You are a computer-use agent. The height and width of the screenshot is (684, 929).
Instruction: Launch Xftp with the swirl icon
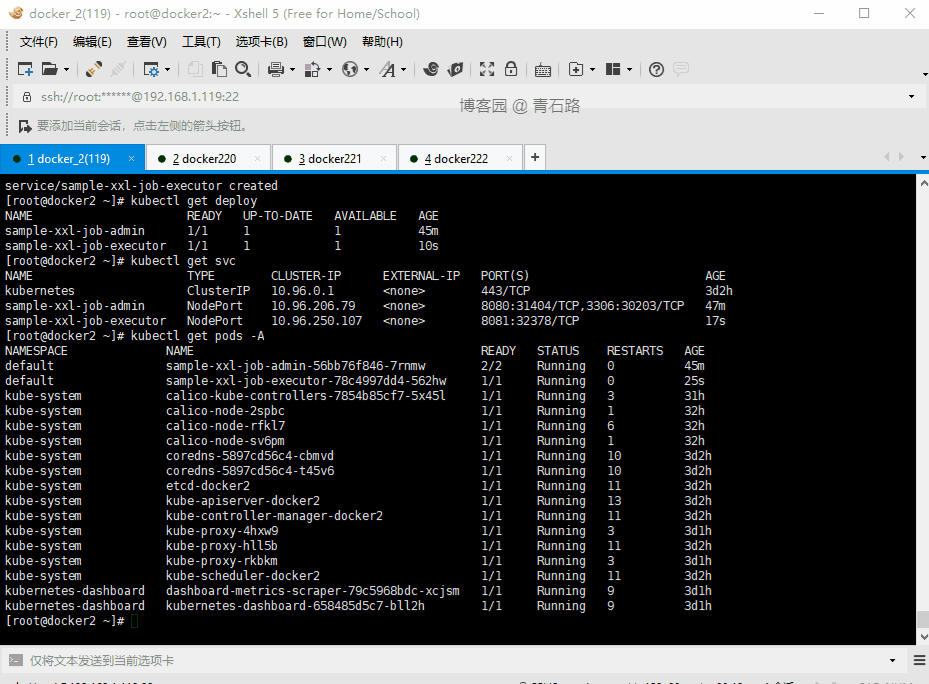431,69
